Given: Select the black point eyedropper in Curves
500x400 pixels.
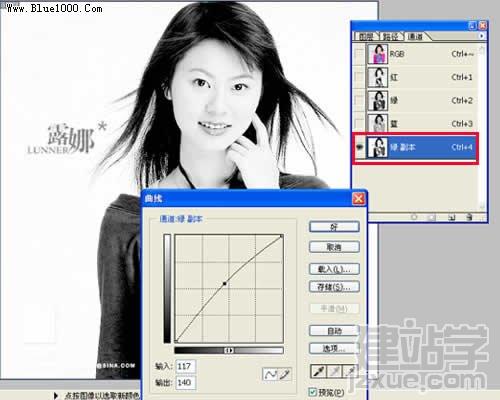Looking at the screenshot, I should coord(319,371).
